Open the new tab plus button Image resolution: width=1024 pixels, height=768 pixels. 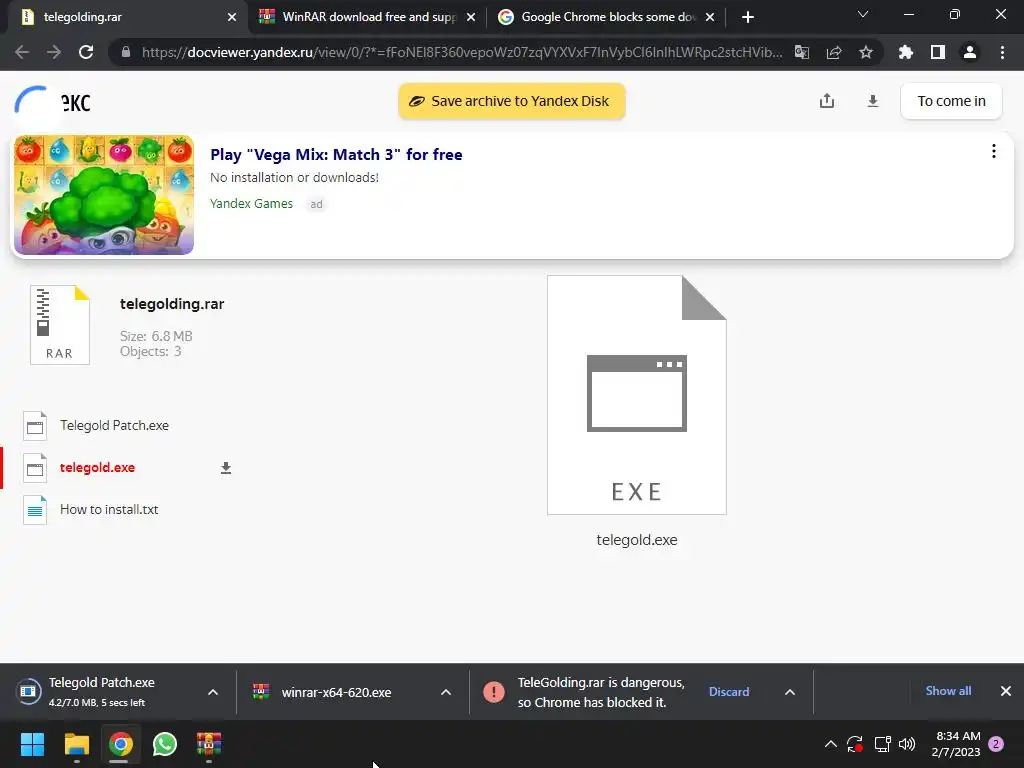pyautogui.click(x=748, y=17)
